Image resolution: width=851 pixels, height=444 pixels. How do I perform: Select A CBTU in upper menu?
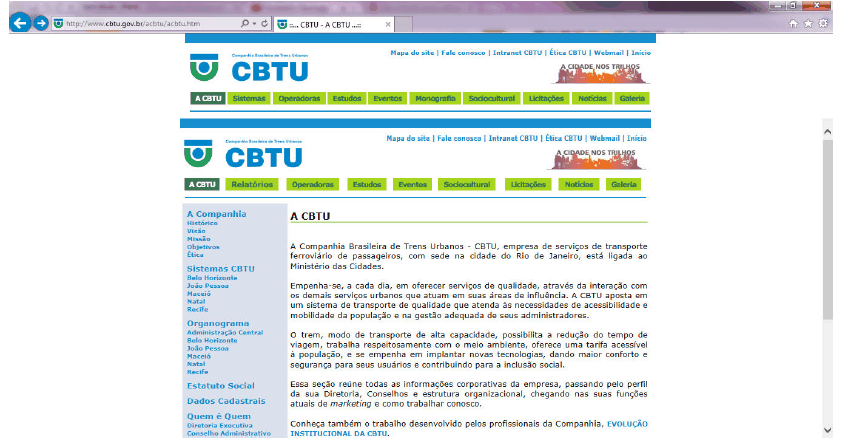(208, 98)
